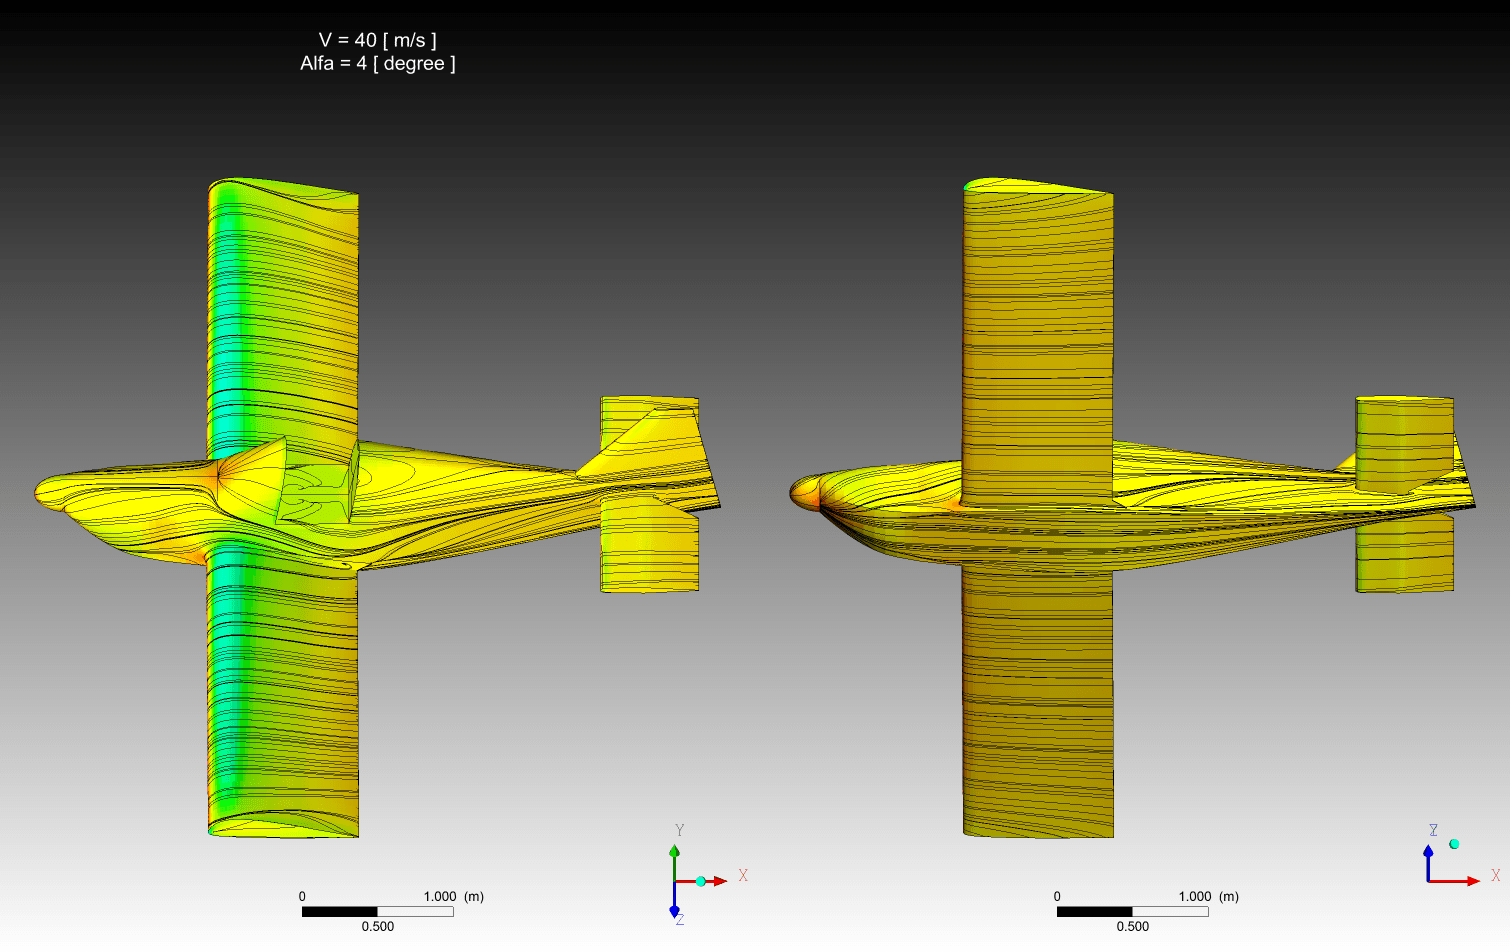Click the red X axis arrow in right triad

tap(1471, 881)
